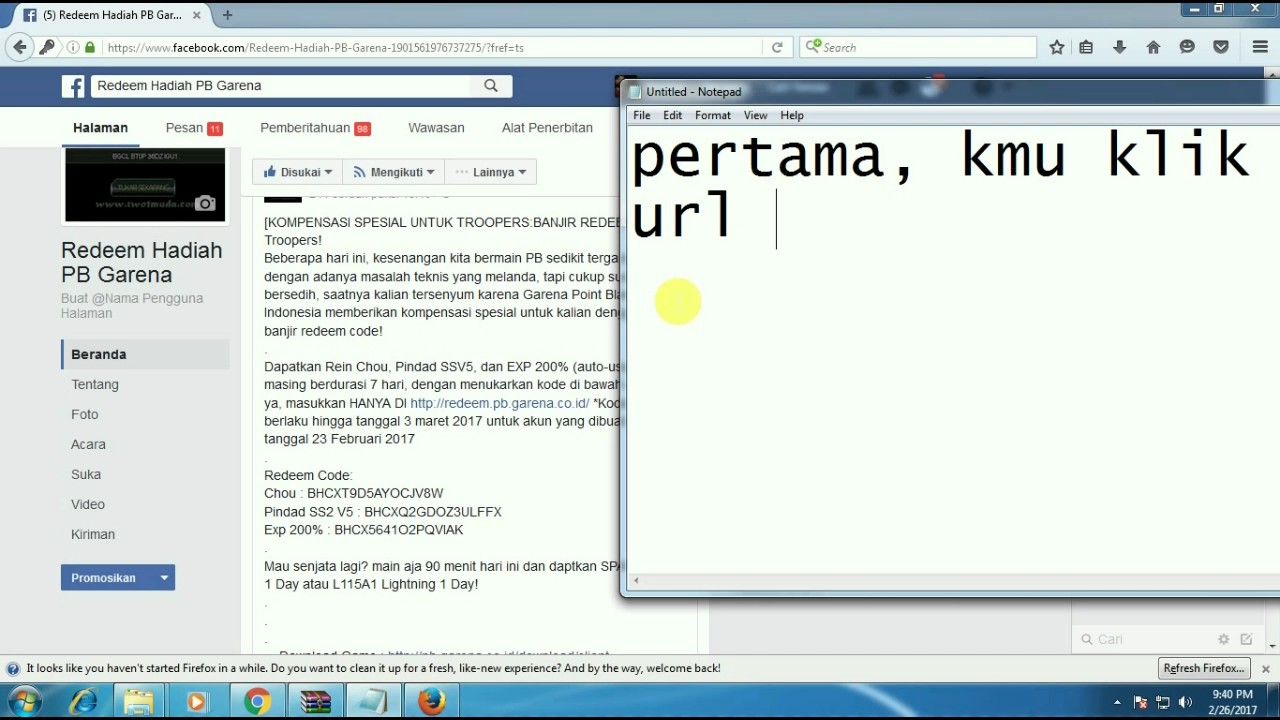Viewport: 1280px width, 720px height.
Task: Click the key icon beside the address bar
Action: 47,47
